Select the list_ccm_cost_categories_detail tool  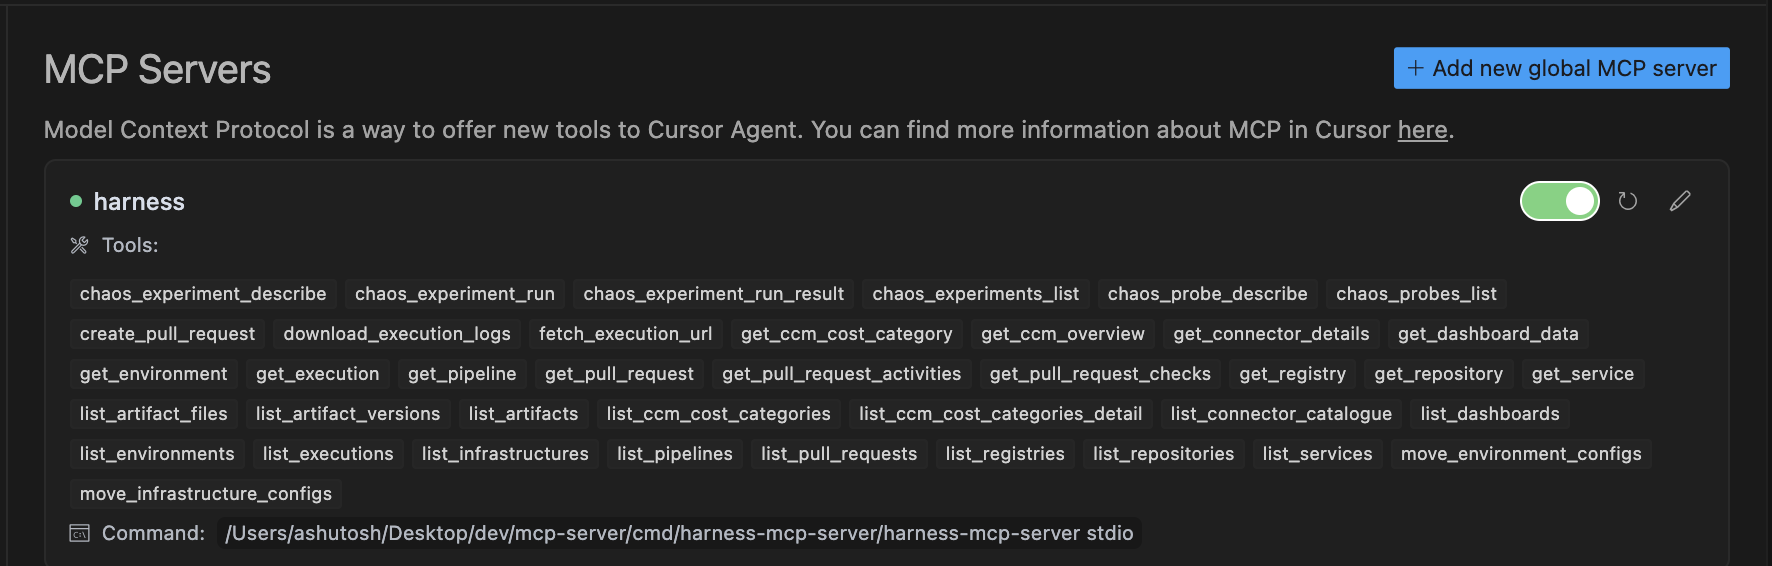click(1000, 414)
